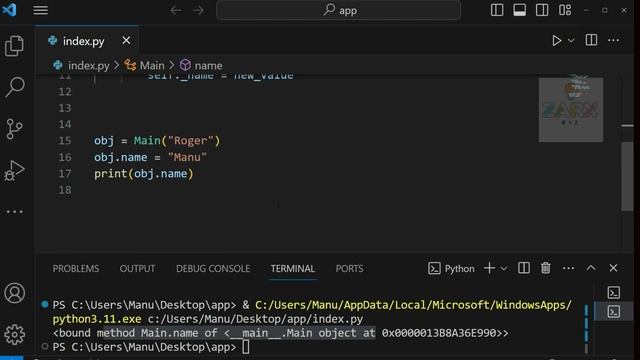Click the print(obj.name) line

tap(144, 173)
